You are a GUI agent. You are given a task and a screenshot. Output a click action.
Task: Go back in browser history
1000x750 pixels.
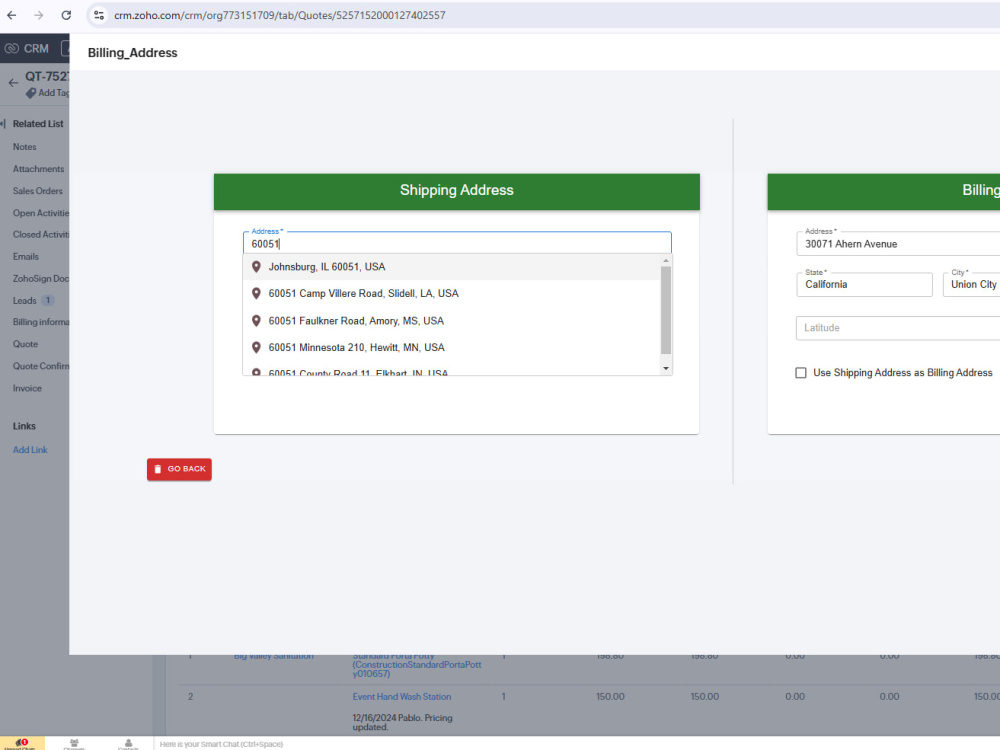tap(11, 15)
